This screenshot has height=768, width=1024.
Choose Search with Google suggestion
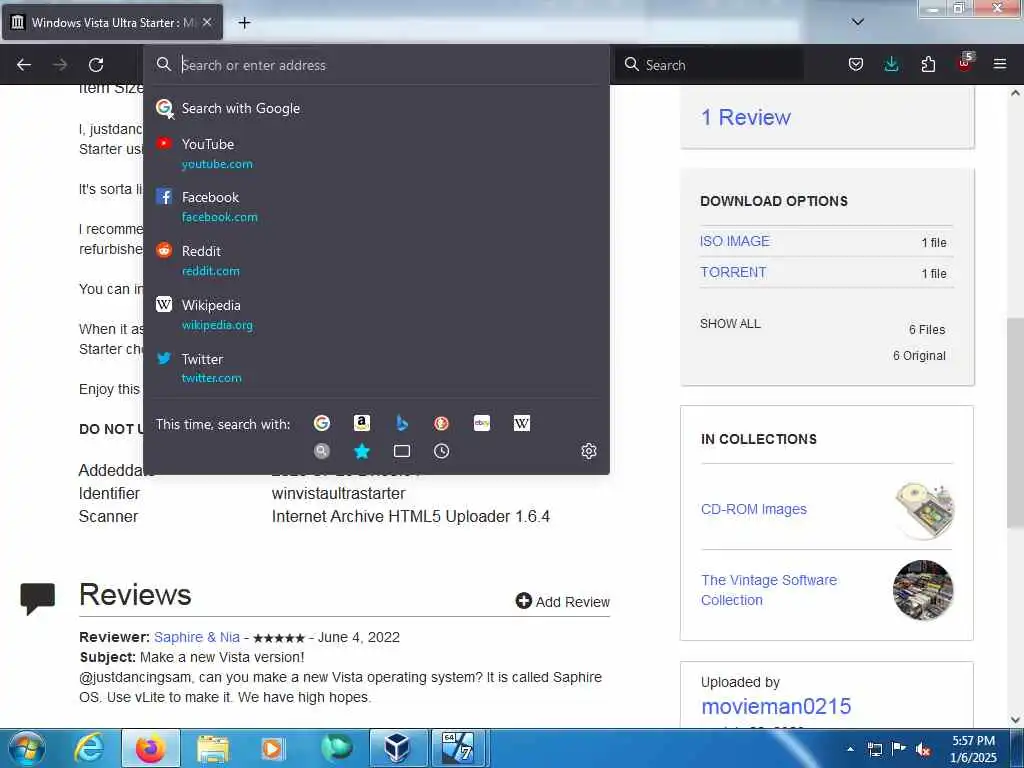pyautogui.click(x=376, y=108)
